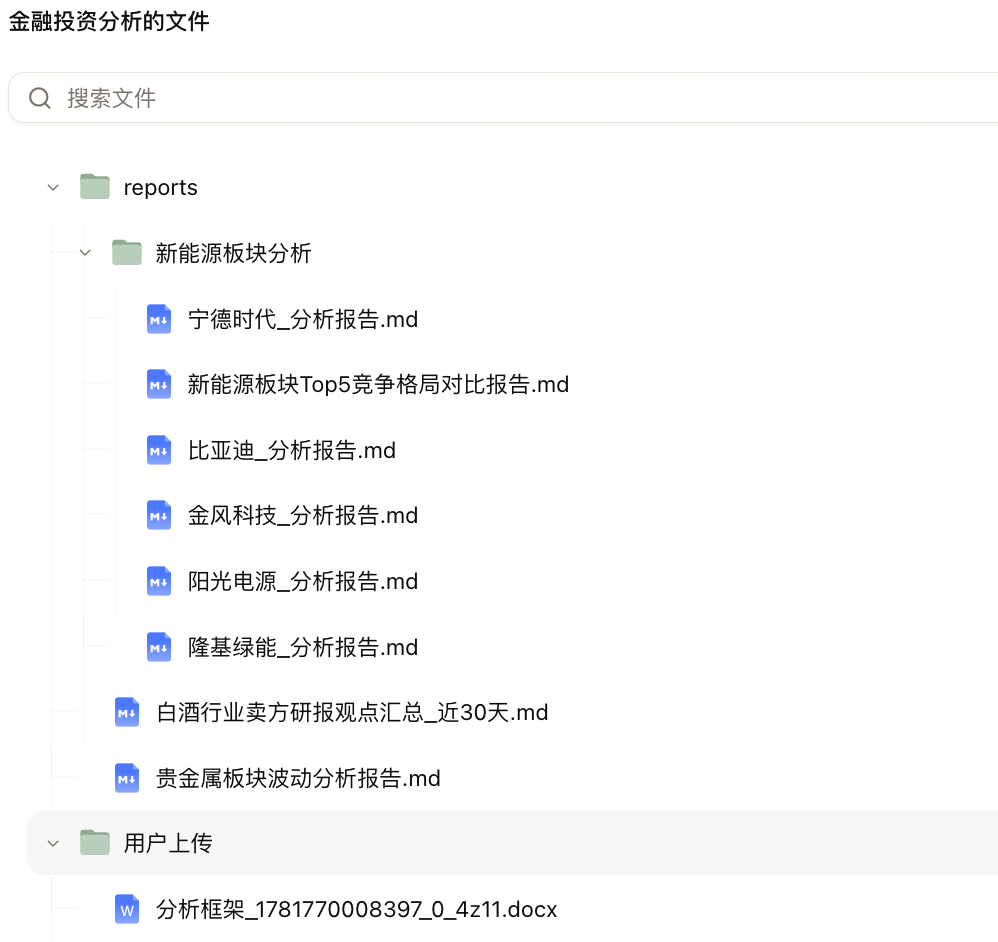This screenshot has width=998, height=942.
Task: Open 新能源板块Top5竞争格局对比报告.md
Action: point(378,384)
